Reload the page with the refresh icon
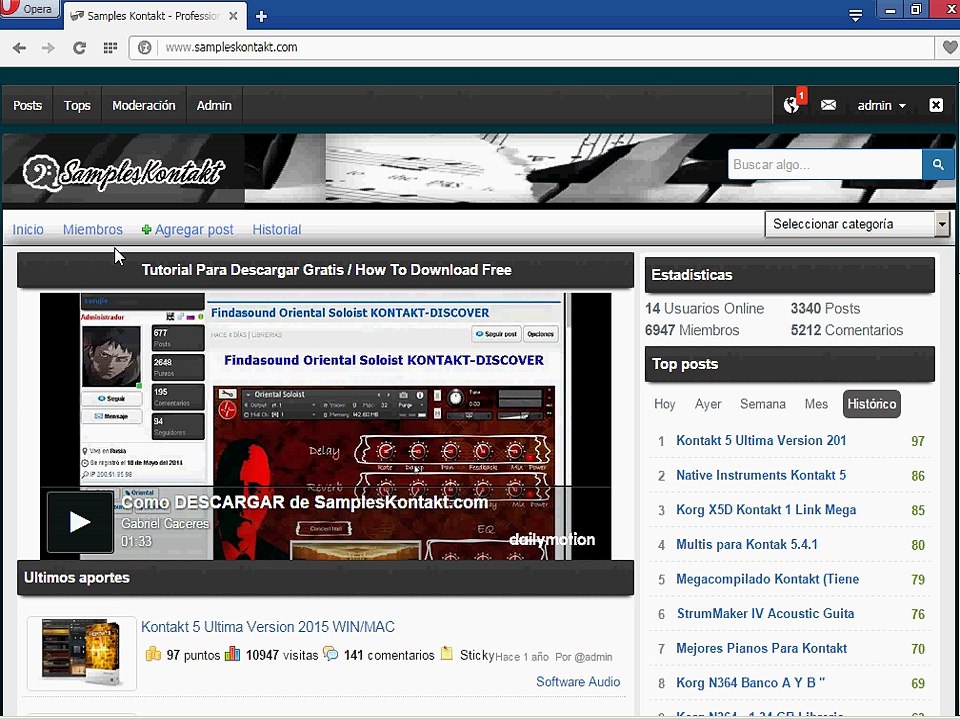Image resolution: width=960 pixels, height=720 pixels. [79, 48]
